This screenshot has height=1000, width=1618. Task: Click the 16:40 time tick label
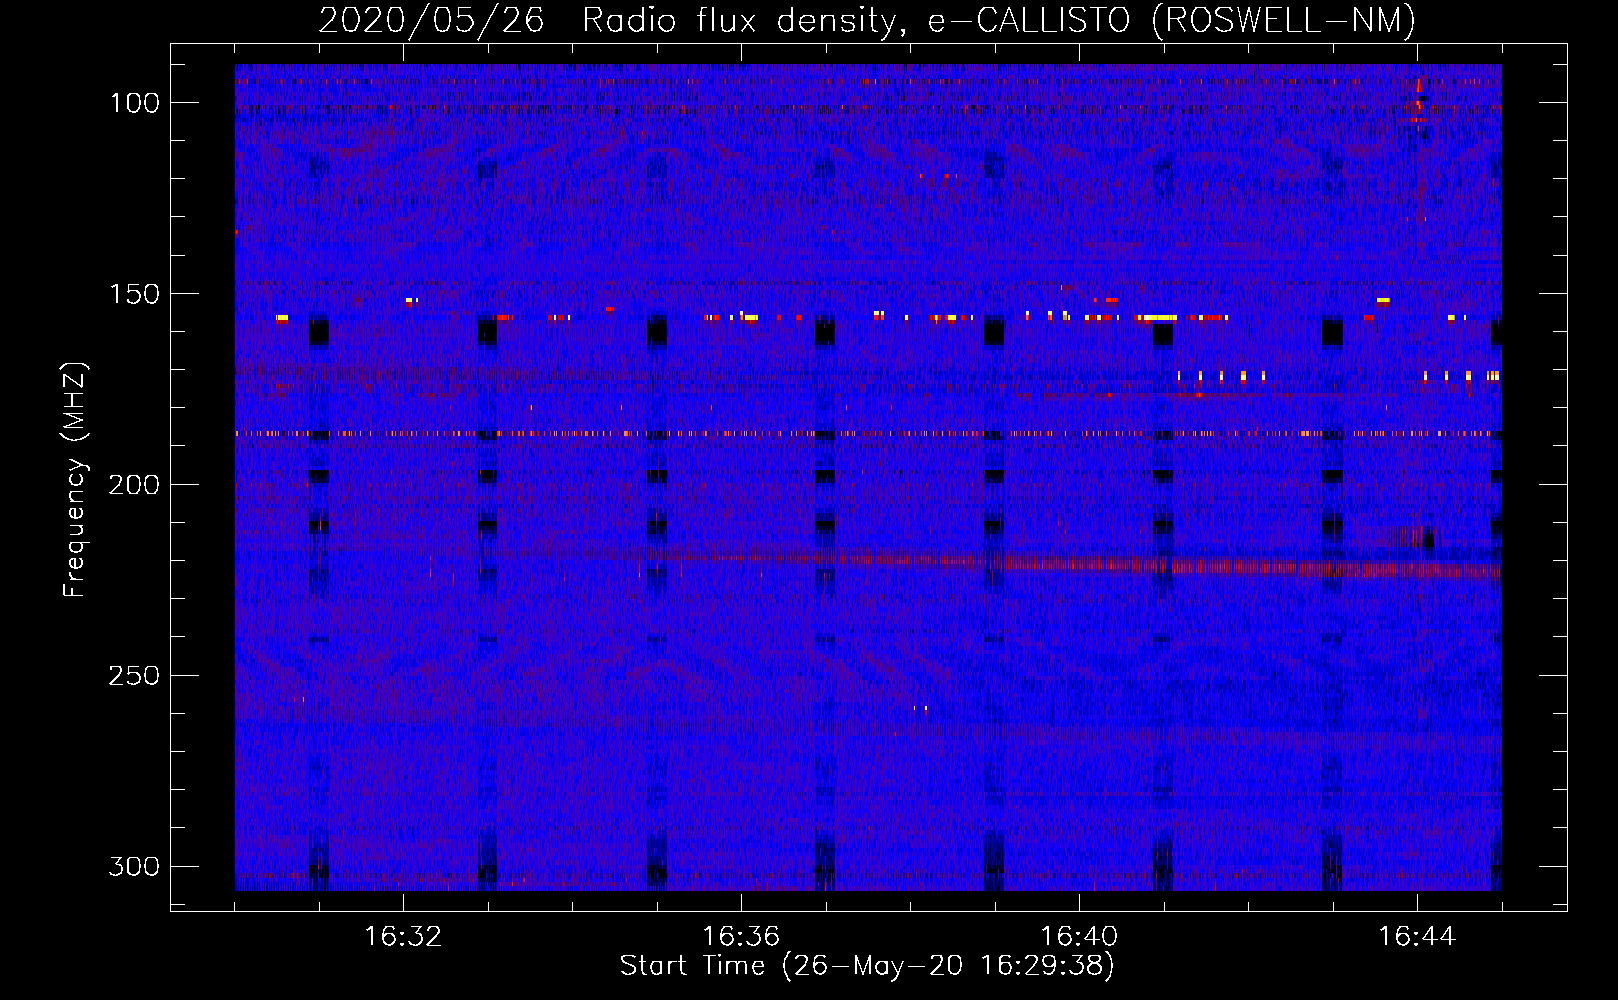pos(1079,937)
